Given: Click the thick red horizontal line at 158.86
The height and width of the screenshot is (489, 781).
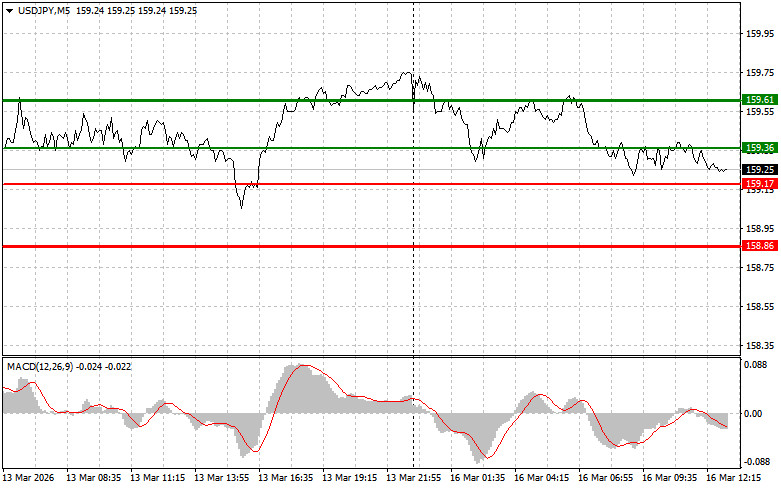Looking at the screenshot, I should 371,246.
